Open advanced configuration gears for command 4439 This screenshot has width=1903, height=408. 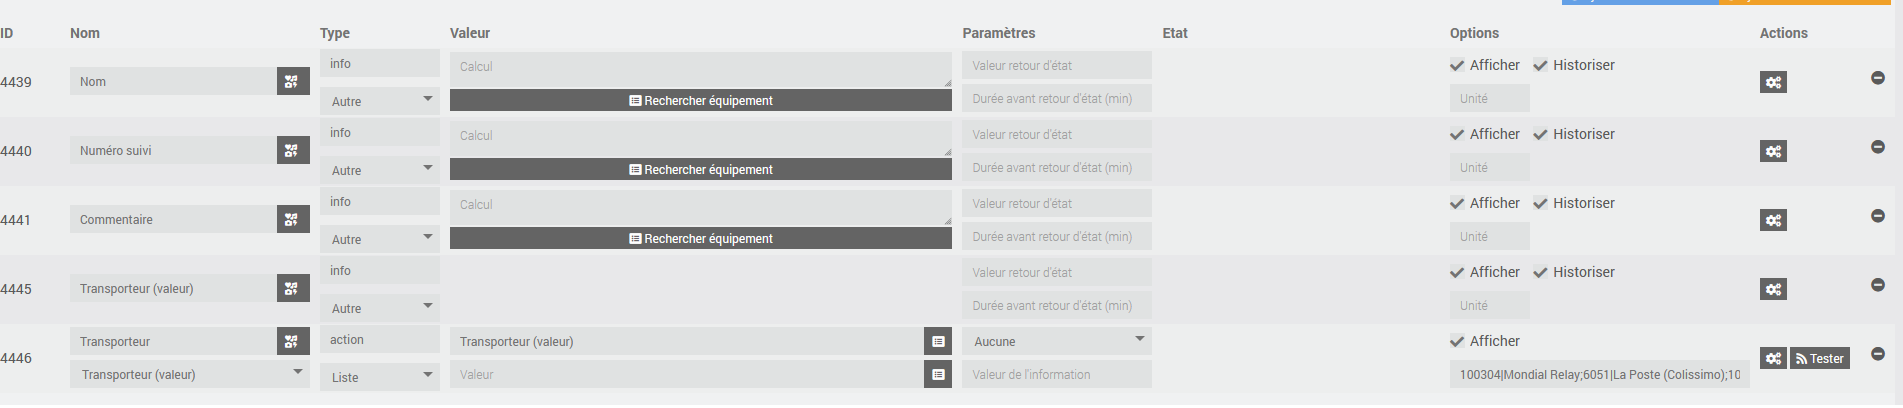(1773, 83)
